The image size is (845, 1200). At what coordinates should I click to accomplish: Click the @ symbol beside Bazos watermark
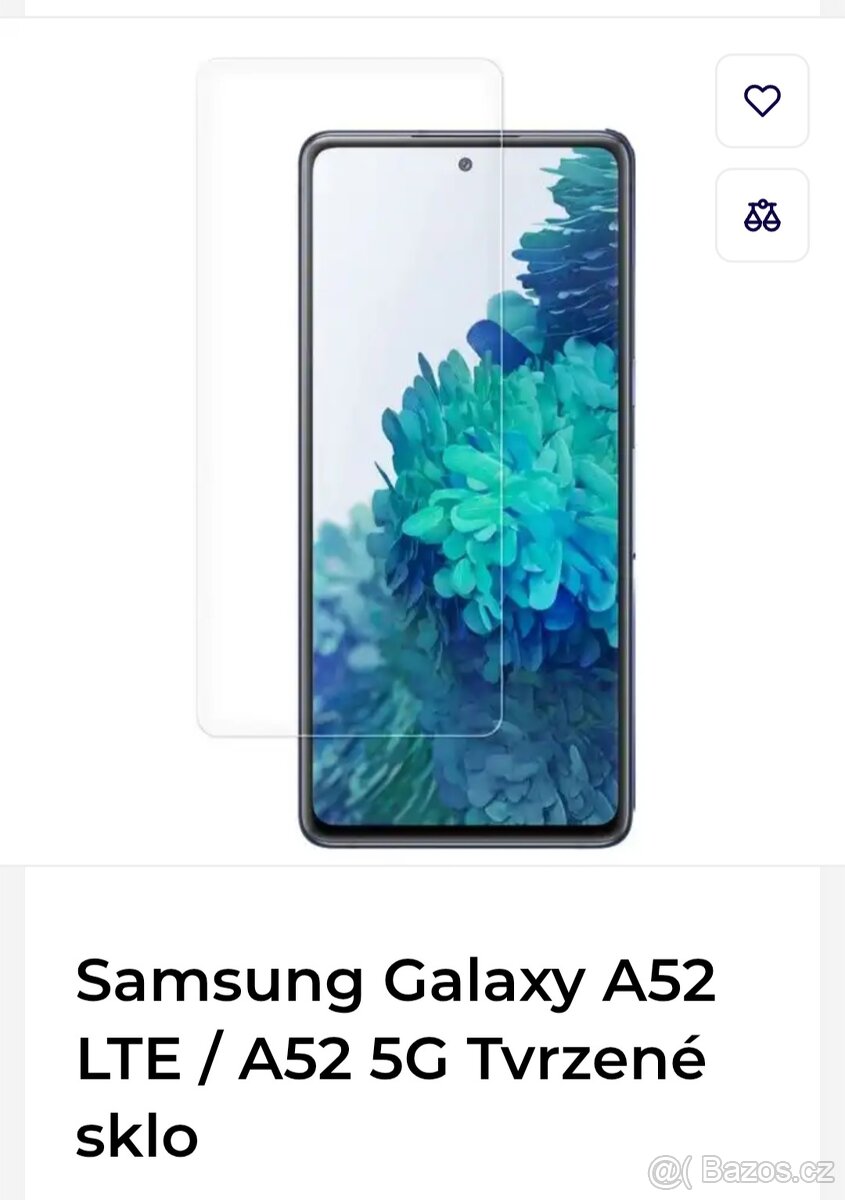coord(665,1170)
